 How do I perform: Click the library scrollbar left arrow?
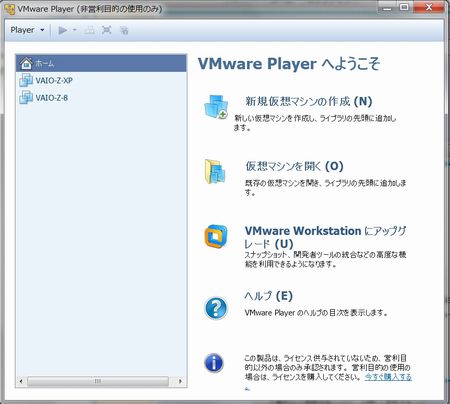pos(21,381)
